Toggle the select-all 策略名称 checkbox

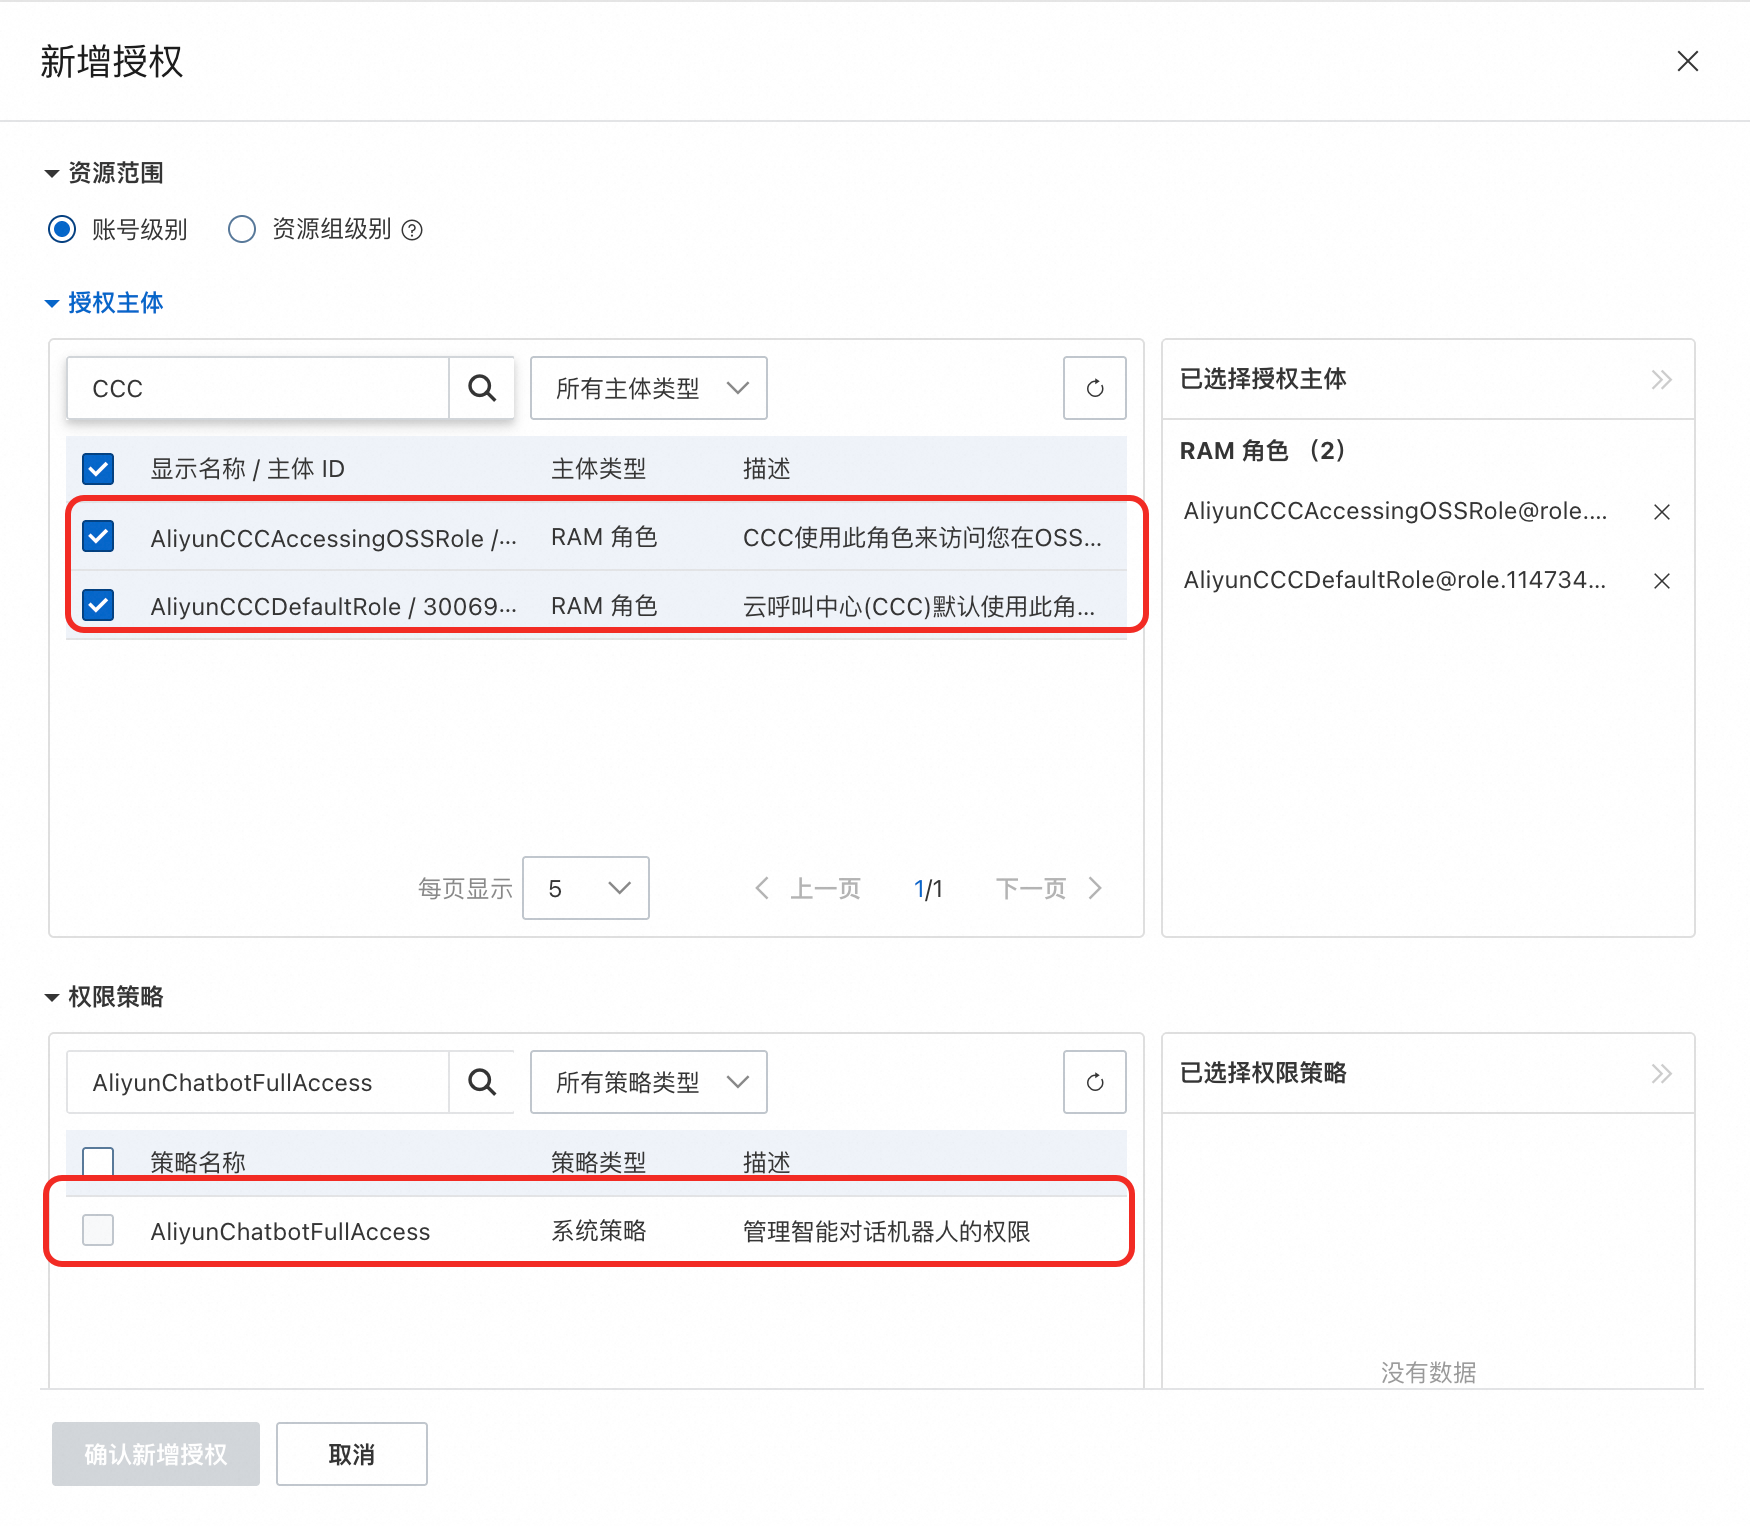click(98, 1162)
